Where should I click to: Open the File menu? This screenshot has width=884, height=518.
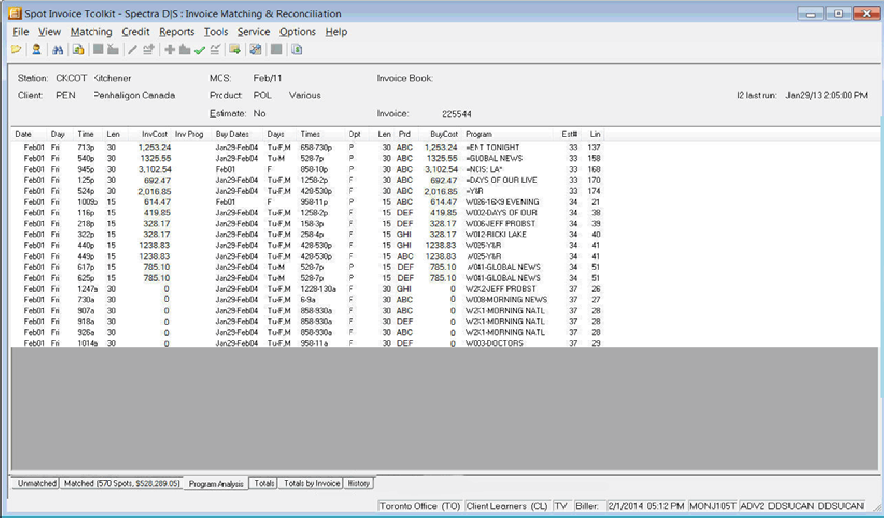[20, 32]
